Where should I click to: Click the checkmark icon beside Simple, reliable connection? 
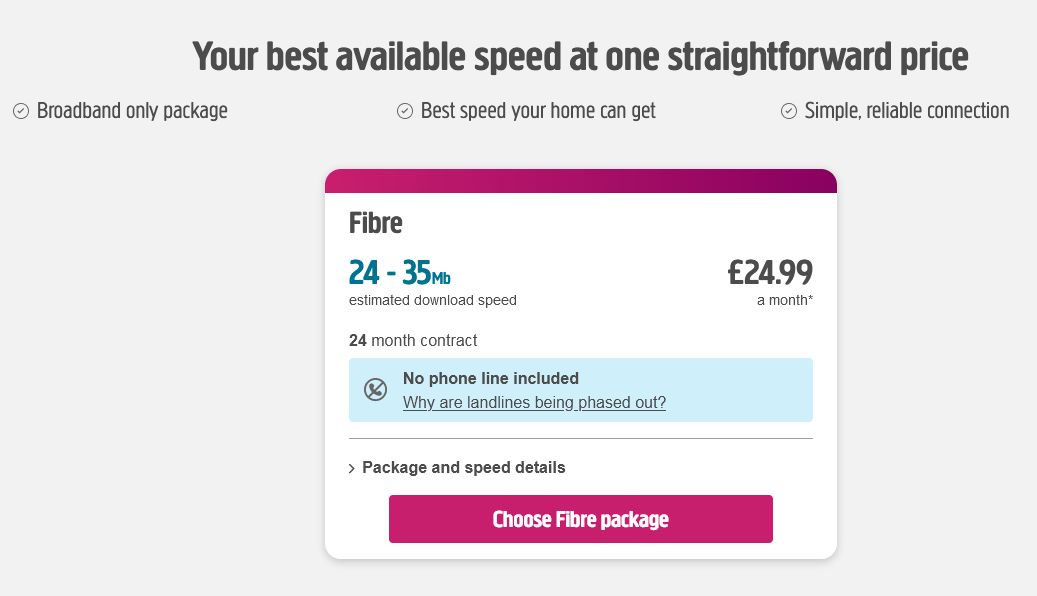click(788, 110)
